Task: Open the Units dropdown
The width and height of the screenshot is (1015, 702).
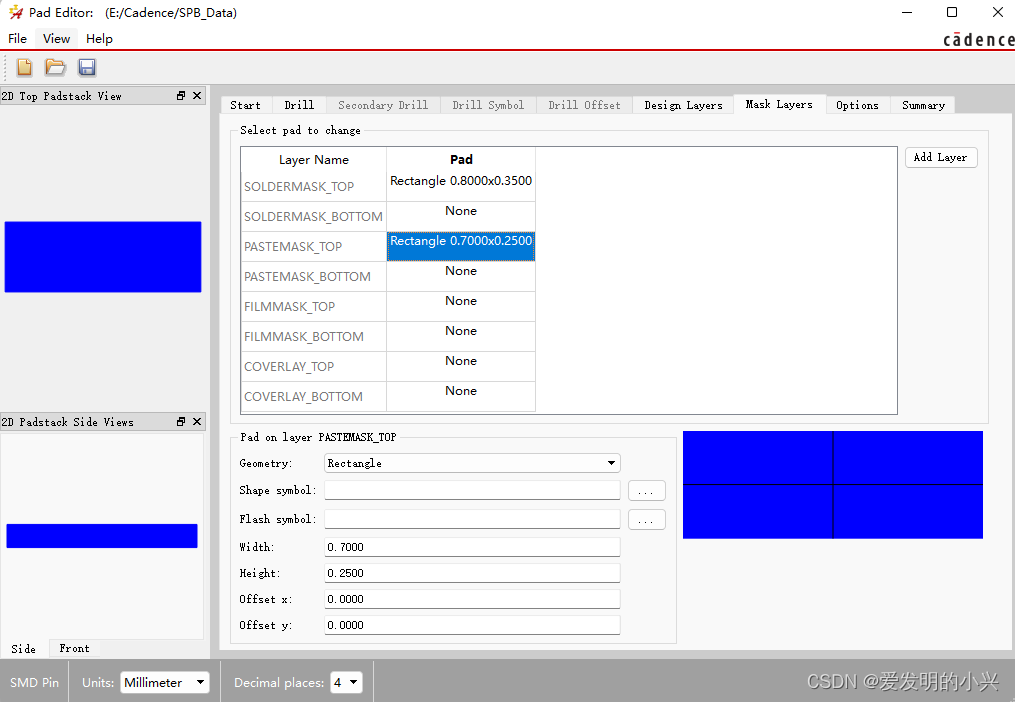Action: click(x=165, y=683)
